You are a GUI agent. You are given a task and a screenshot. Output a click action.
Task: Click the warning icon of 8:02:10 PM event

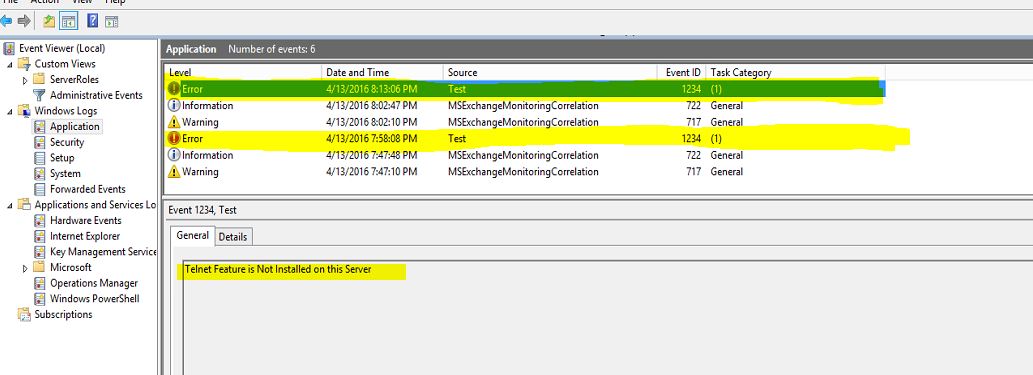175,122
